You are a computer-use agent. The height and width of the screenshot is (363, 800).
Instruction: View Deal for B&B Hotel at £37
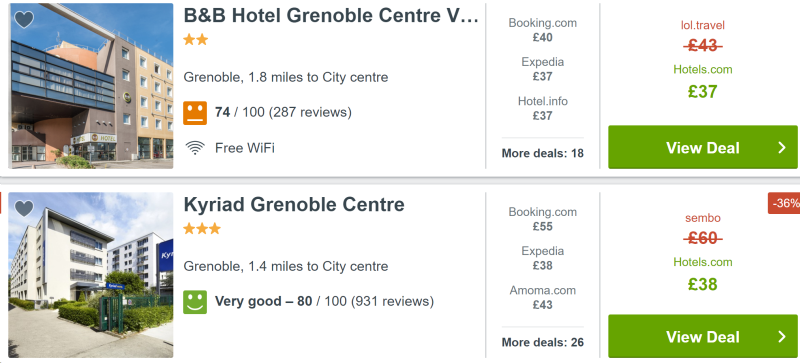(703, 147)
